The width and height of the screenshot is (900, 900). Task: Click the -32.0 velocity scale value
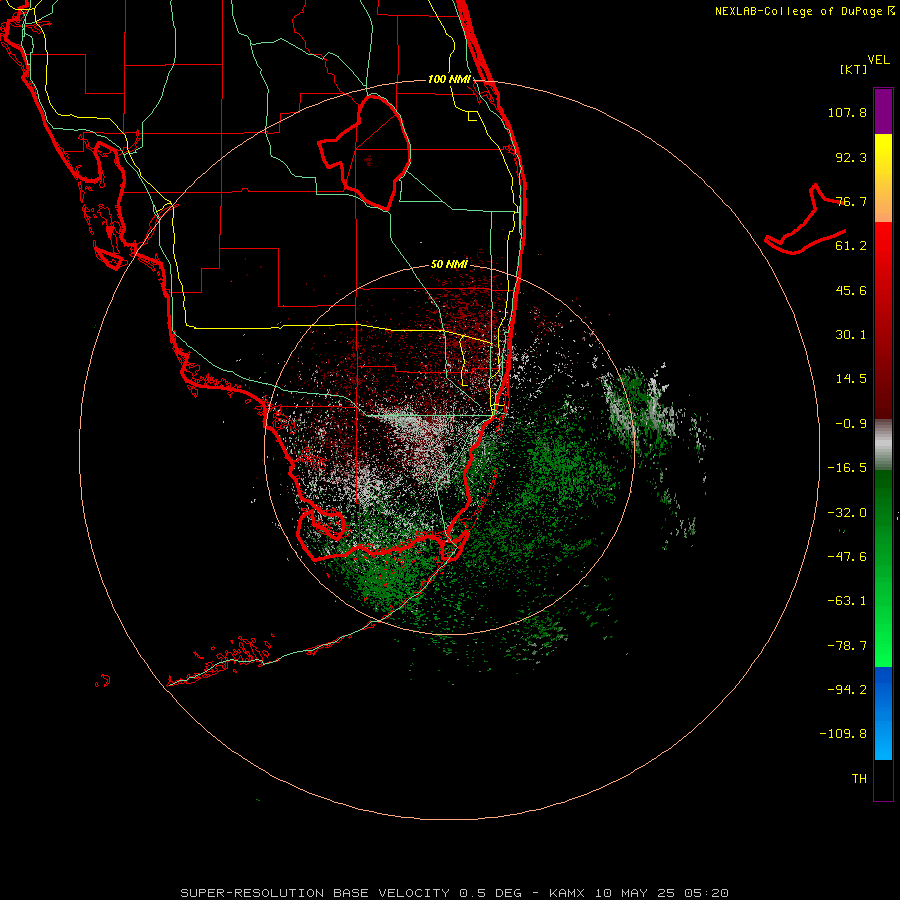(x=847, y=513)
